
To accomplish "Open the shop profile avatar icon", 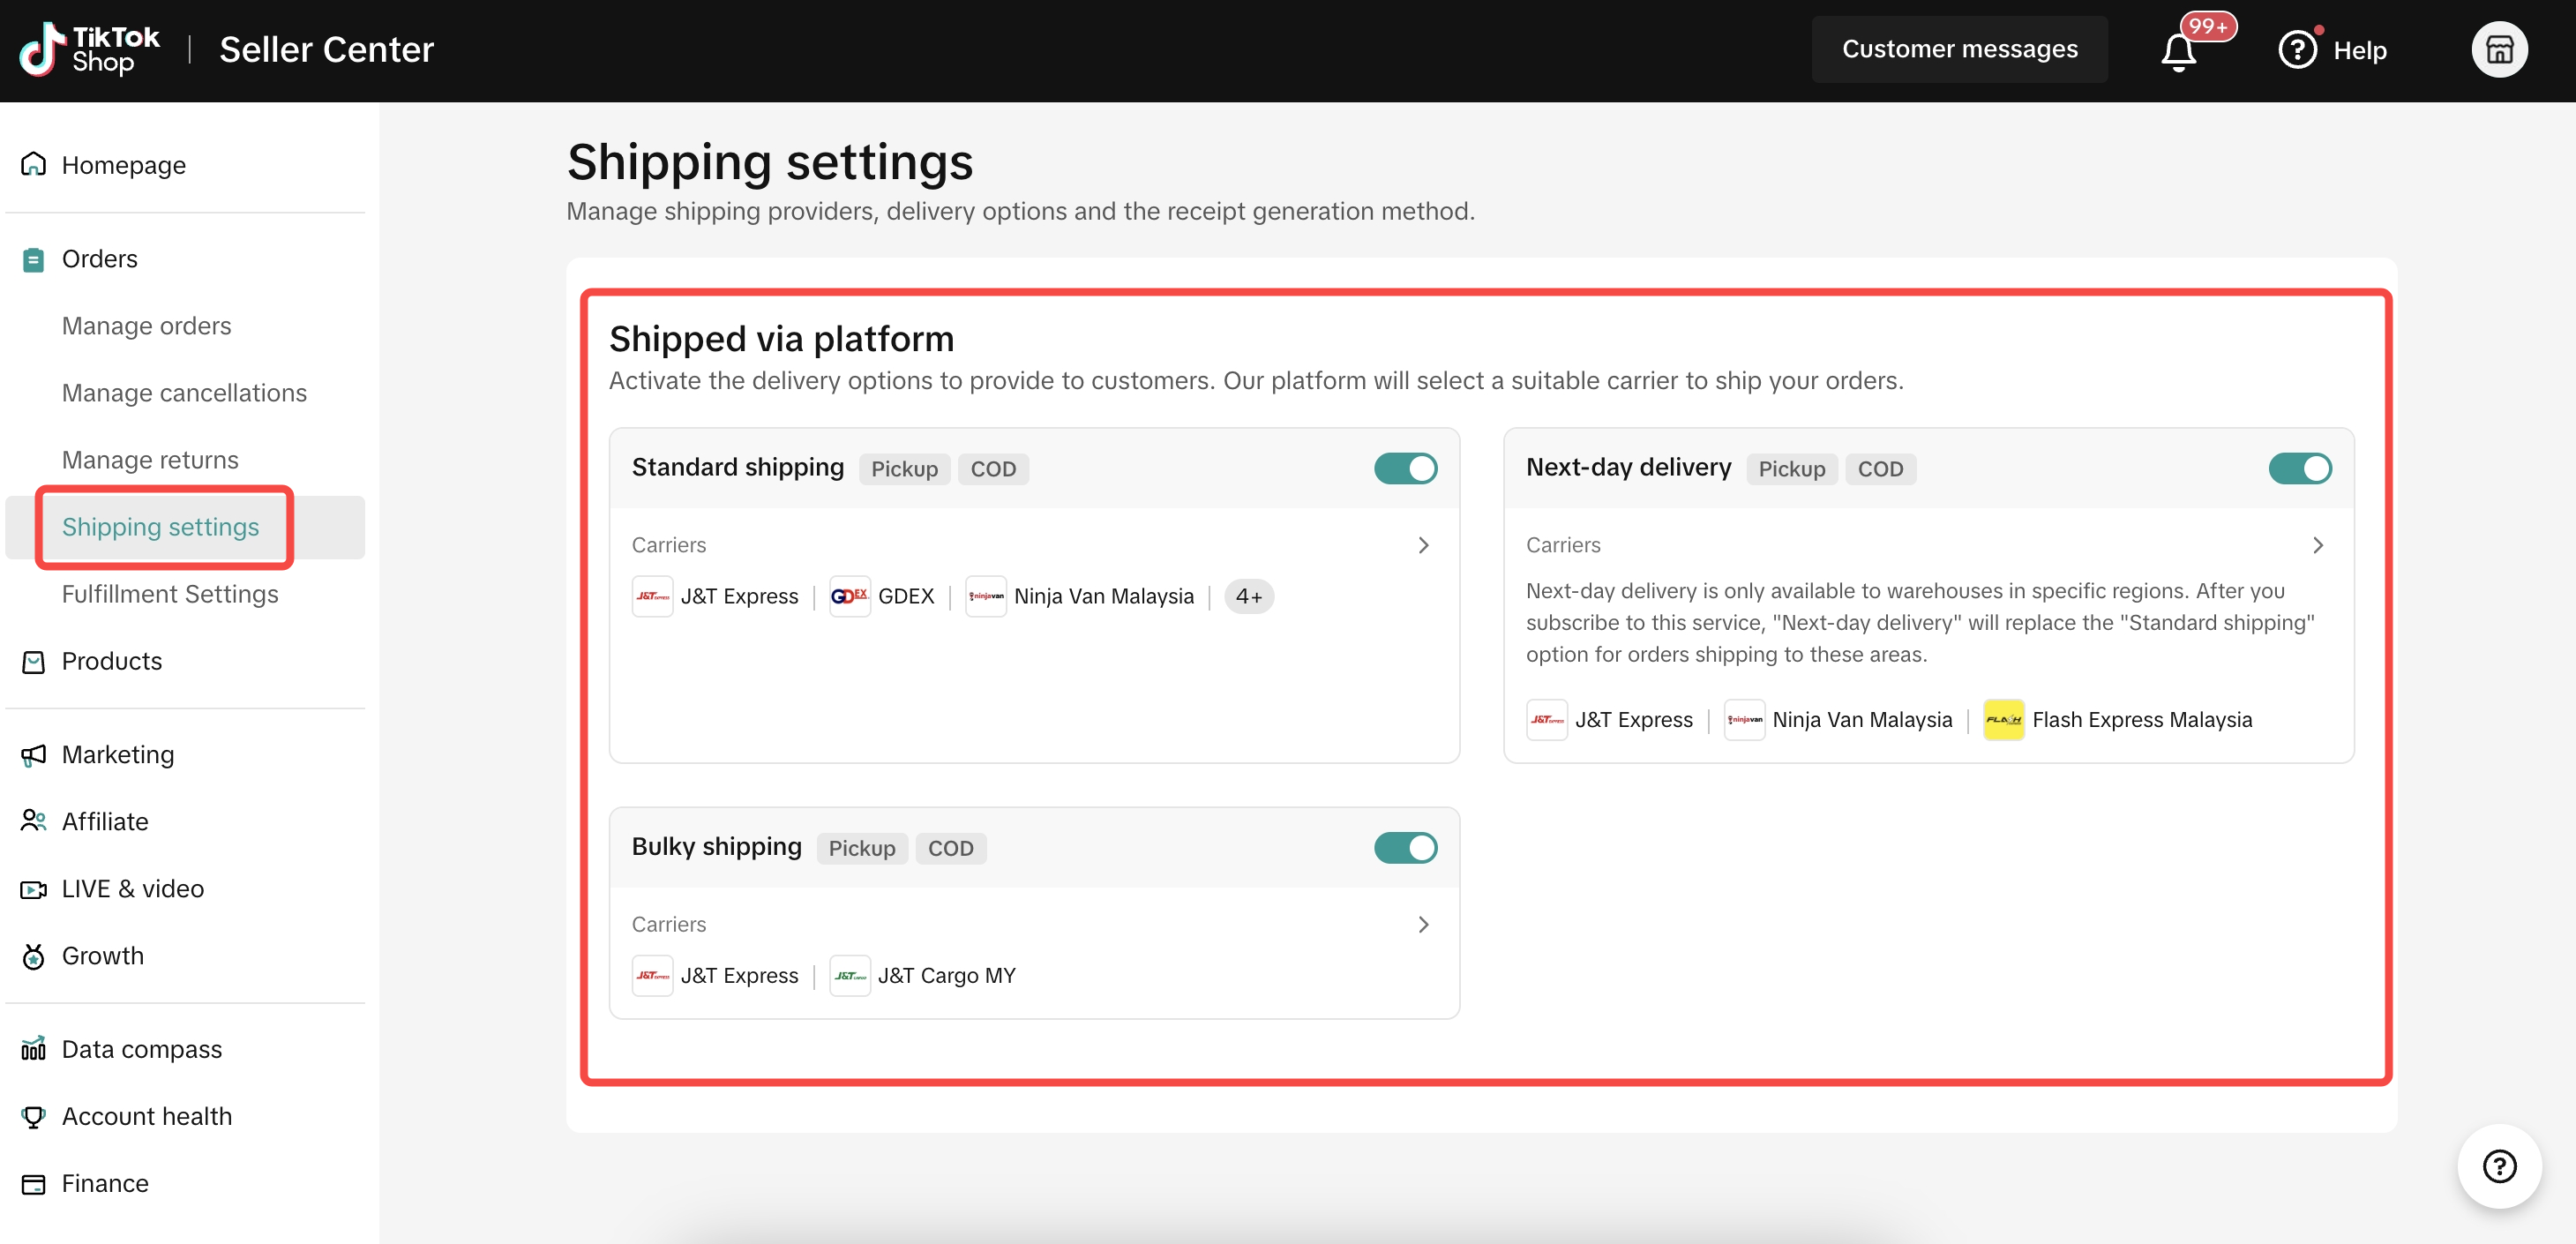I will coord(2498,50).
